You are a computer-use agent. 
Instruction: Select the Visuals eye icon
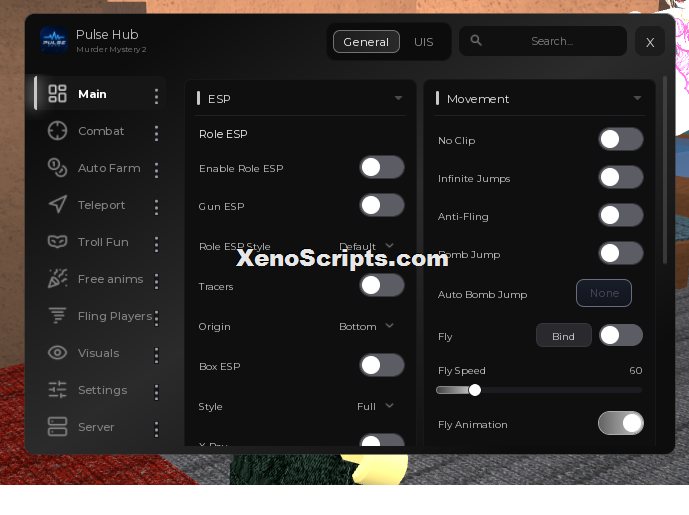click(57, 352)
